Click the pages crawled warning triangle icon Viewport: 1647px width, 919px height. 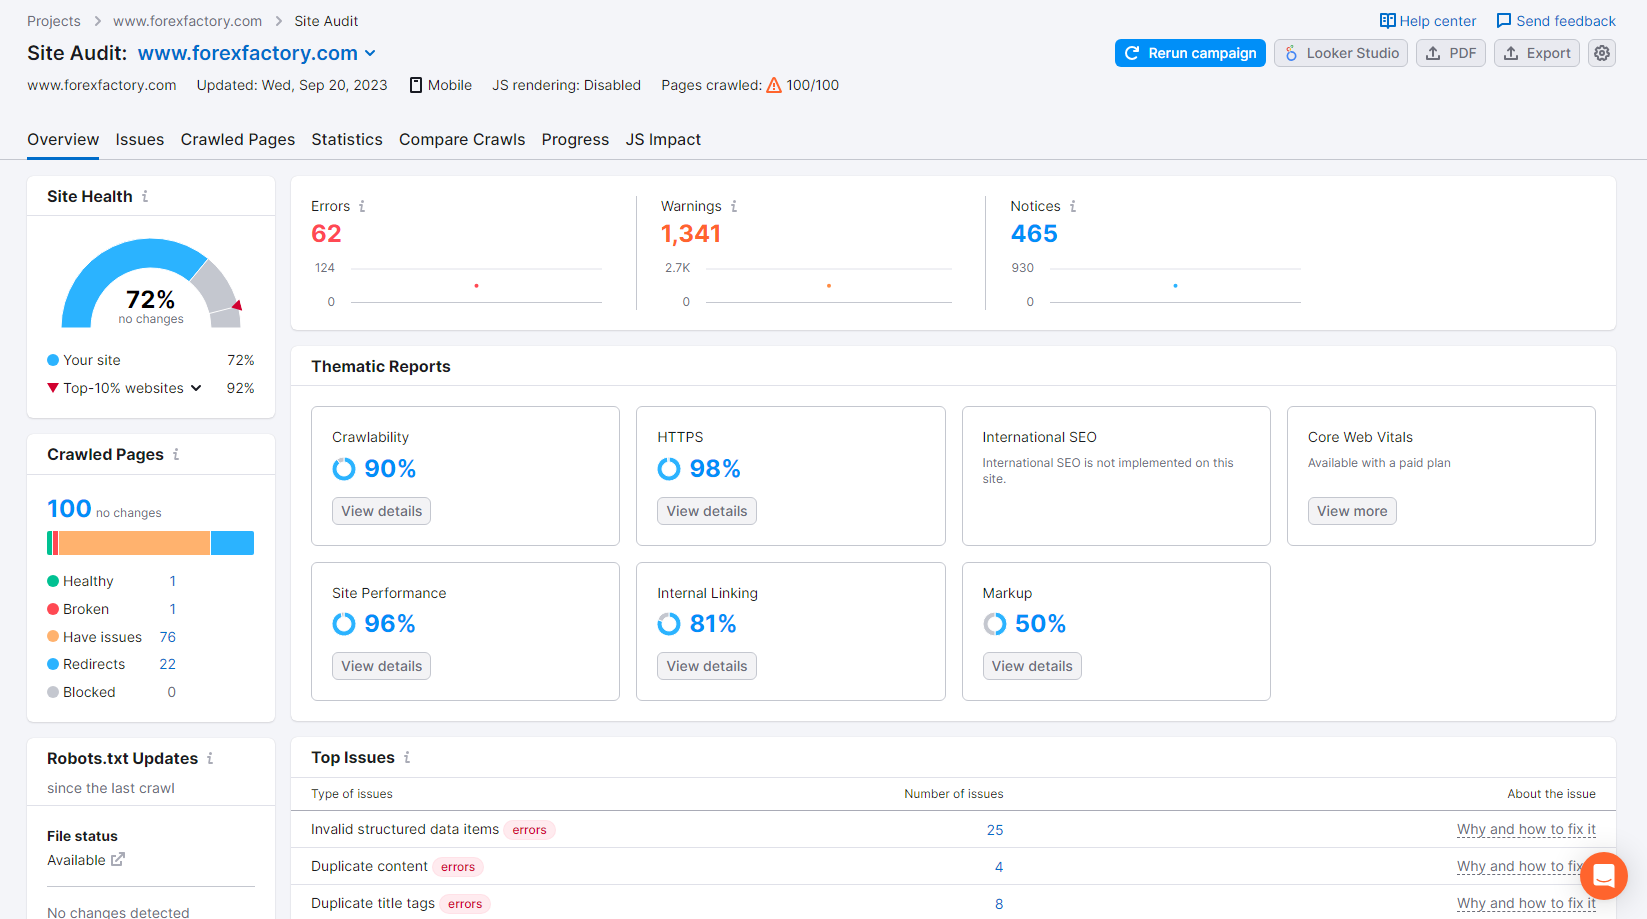[x=774, y=85]
